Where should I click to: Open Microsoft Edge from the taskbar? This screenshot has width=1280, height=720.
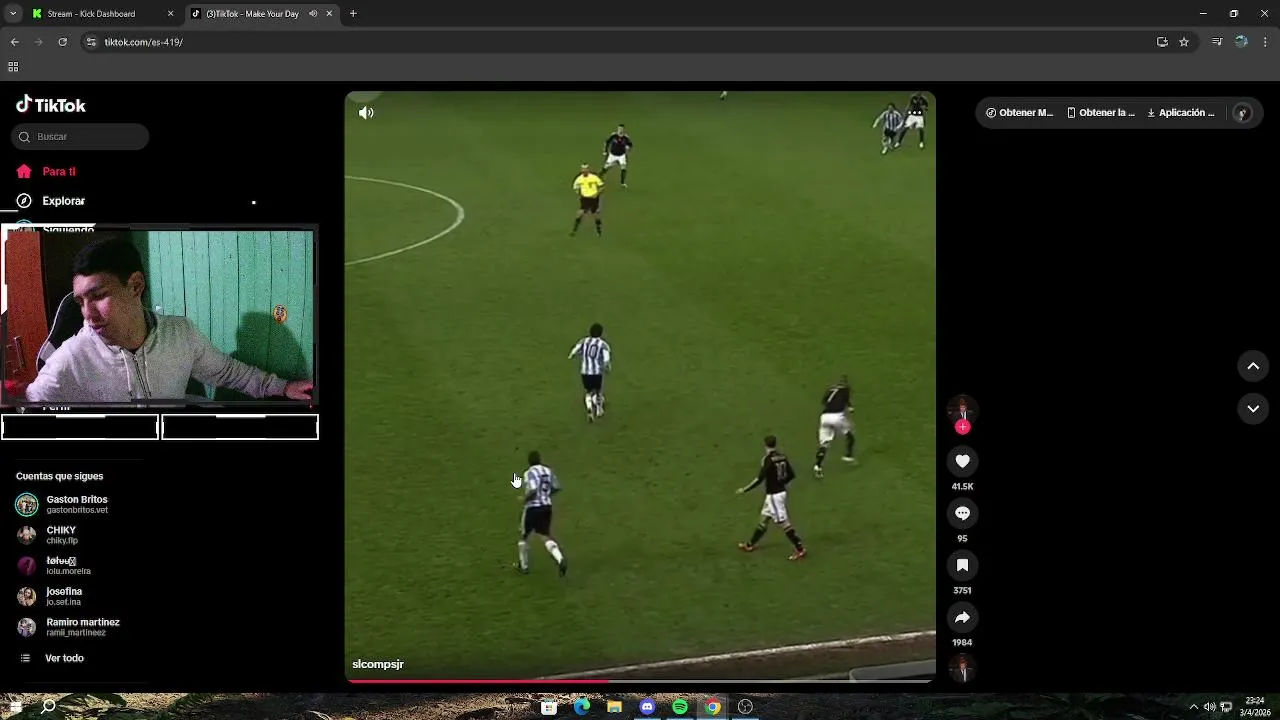coord(582,707)
